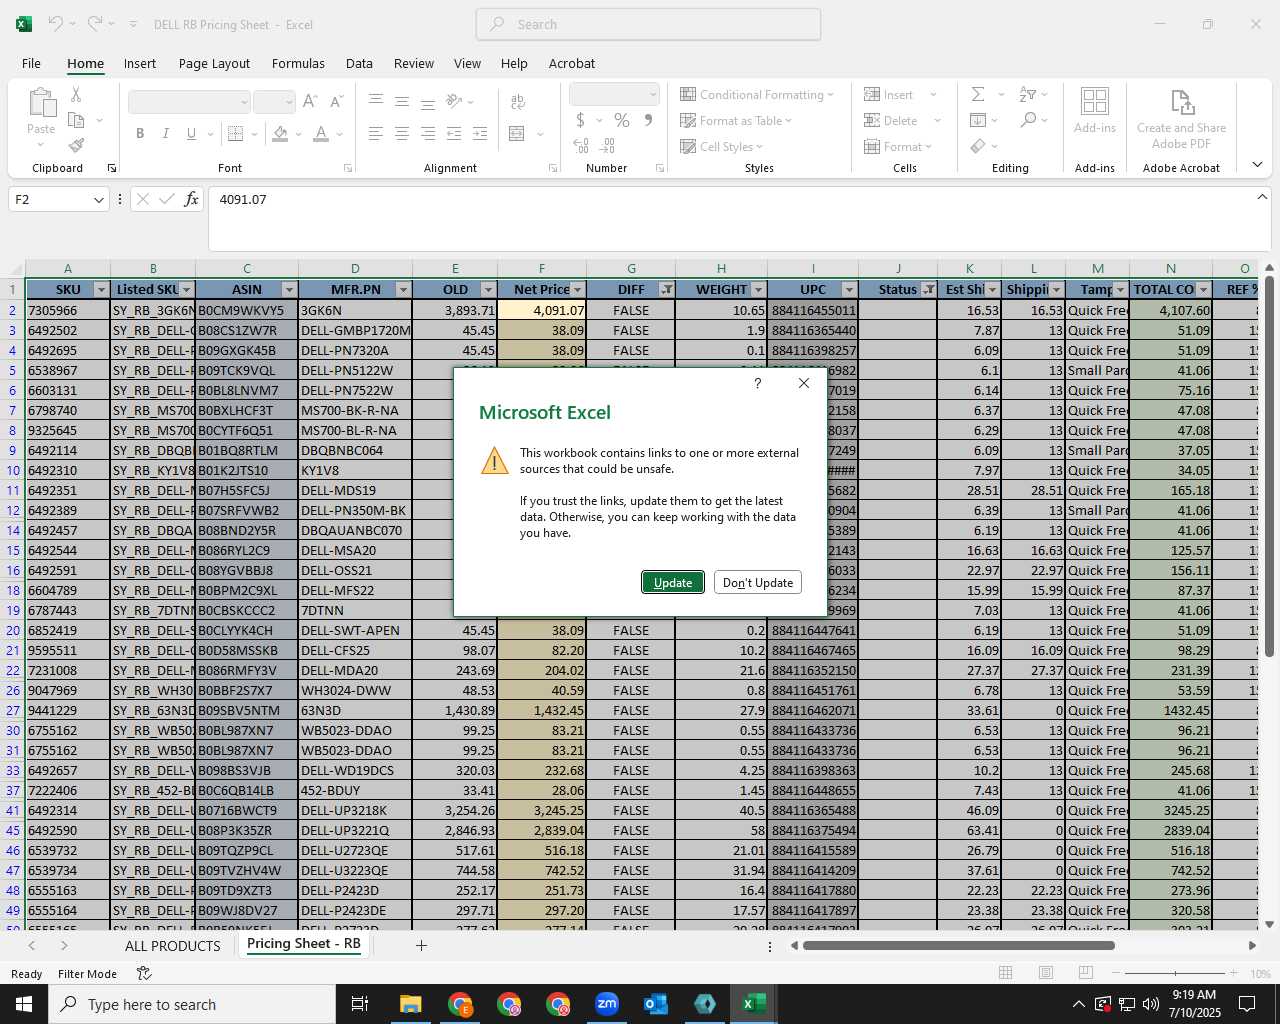The width and height of the screenshot is (1280, 1024).
Task: Click the Zoom app in the taskbar
Action: point(607,1004)
